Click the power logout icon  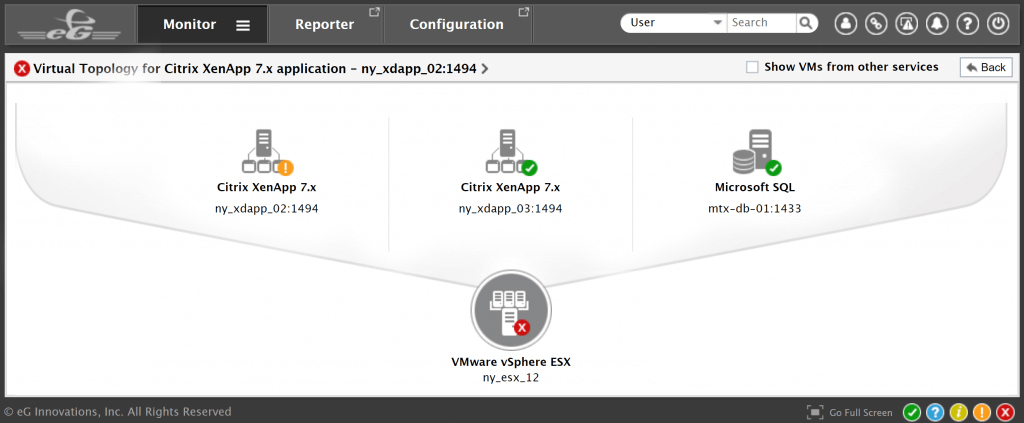[x=997, y=24]
